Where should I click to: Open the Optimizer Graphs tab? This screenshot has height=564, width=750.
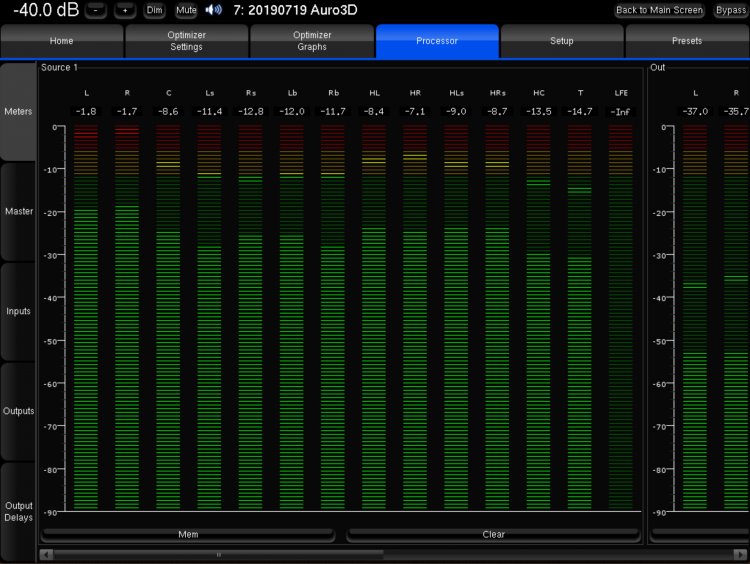coord(312,41)
